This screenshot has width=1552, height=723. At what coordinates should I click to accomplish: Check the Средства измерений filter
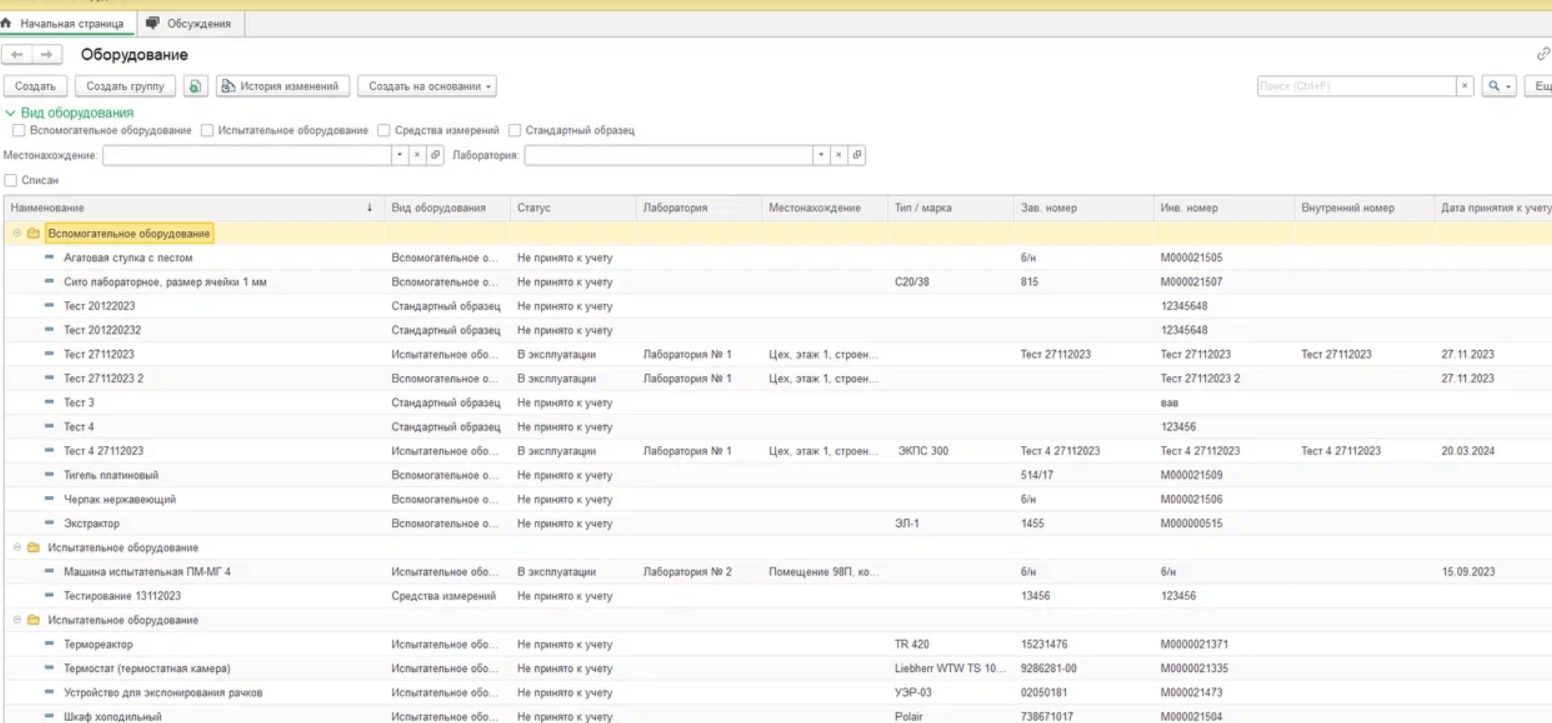[x=385, y=130]
